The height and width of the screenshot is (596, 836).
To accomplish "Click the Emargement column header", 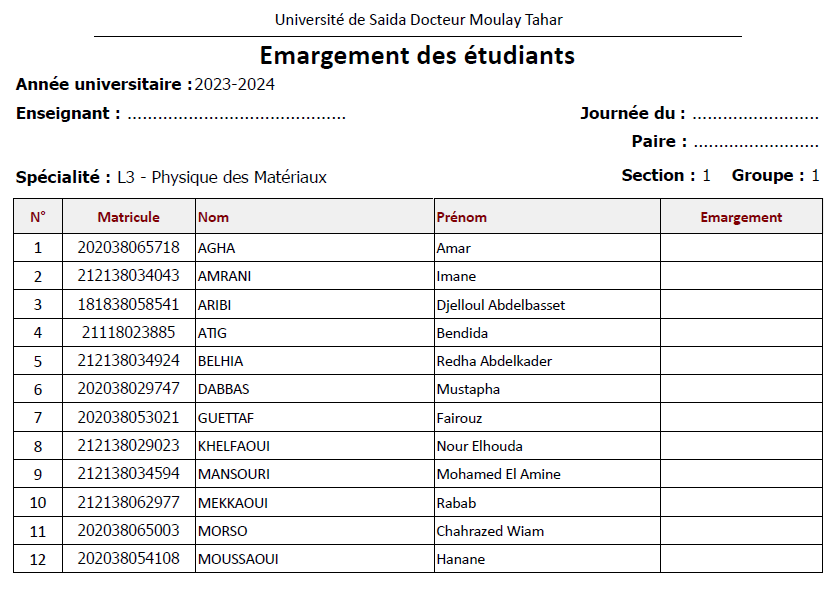I will point(741,217).
